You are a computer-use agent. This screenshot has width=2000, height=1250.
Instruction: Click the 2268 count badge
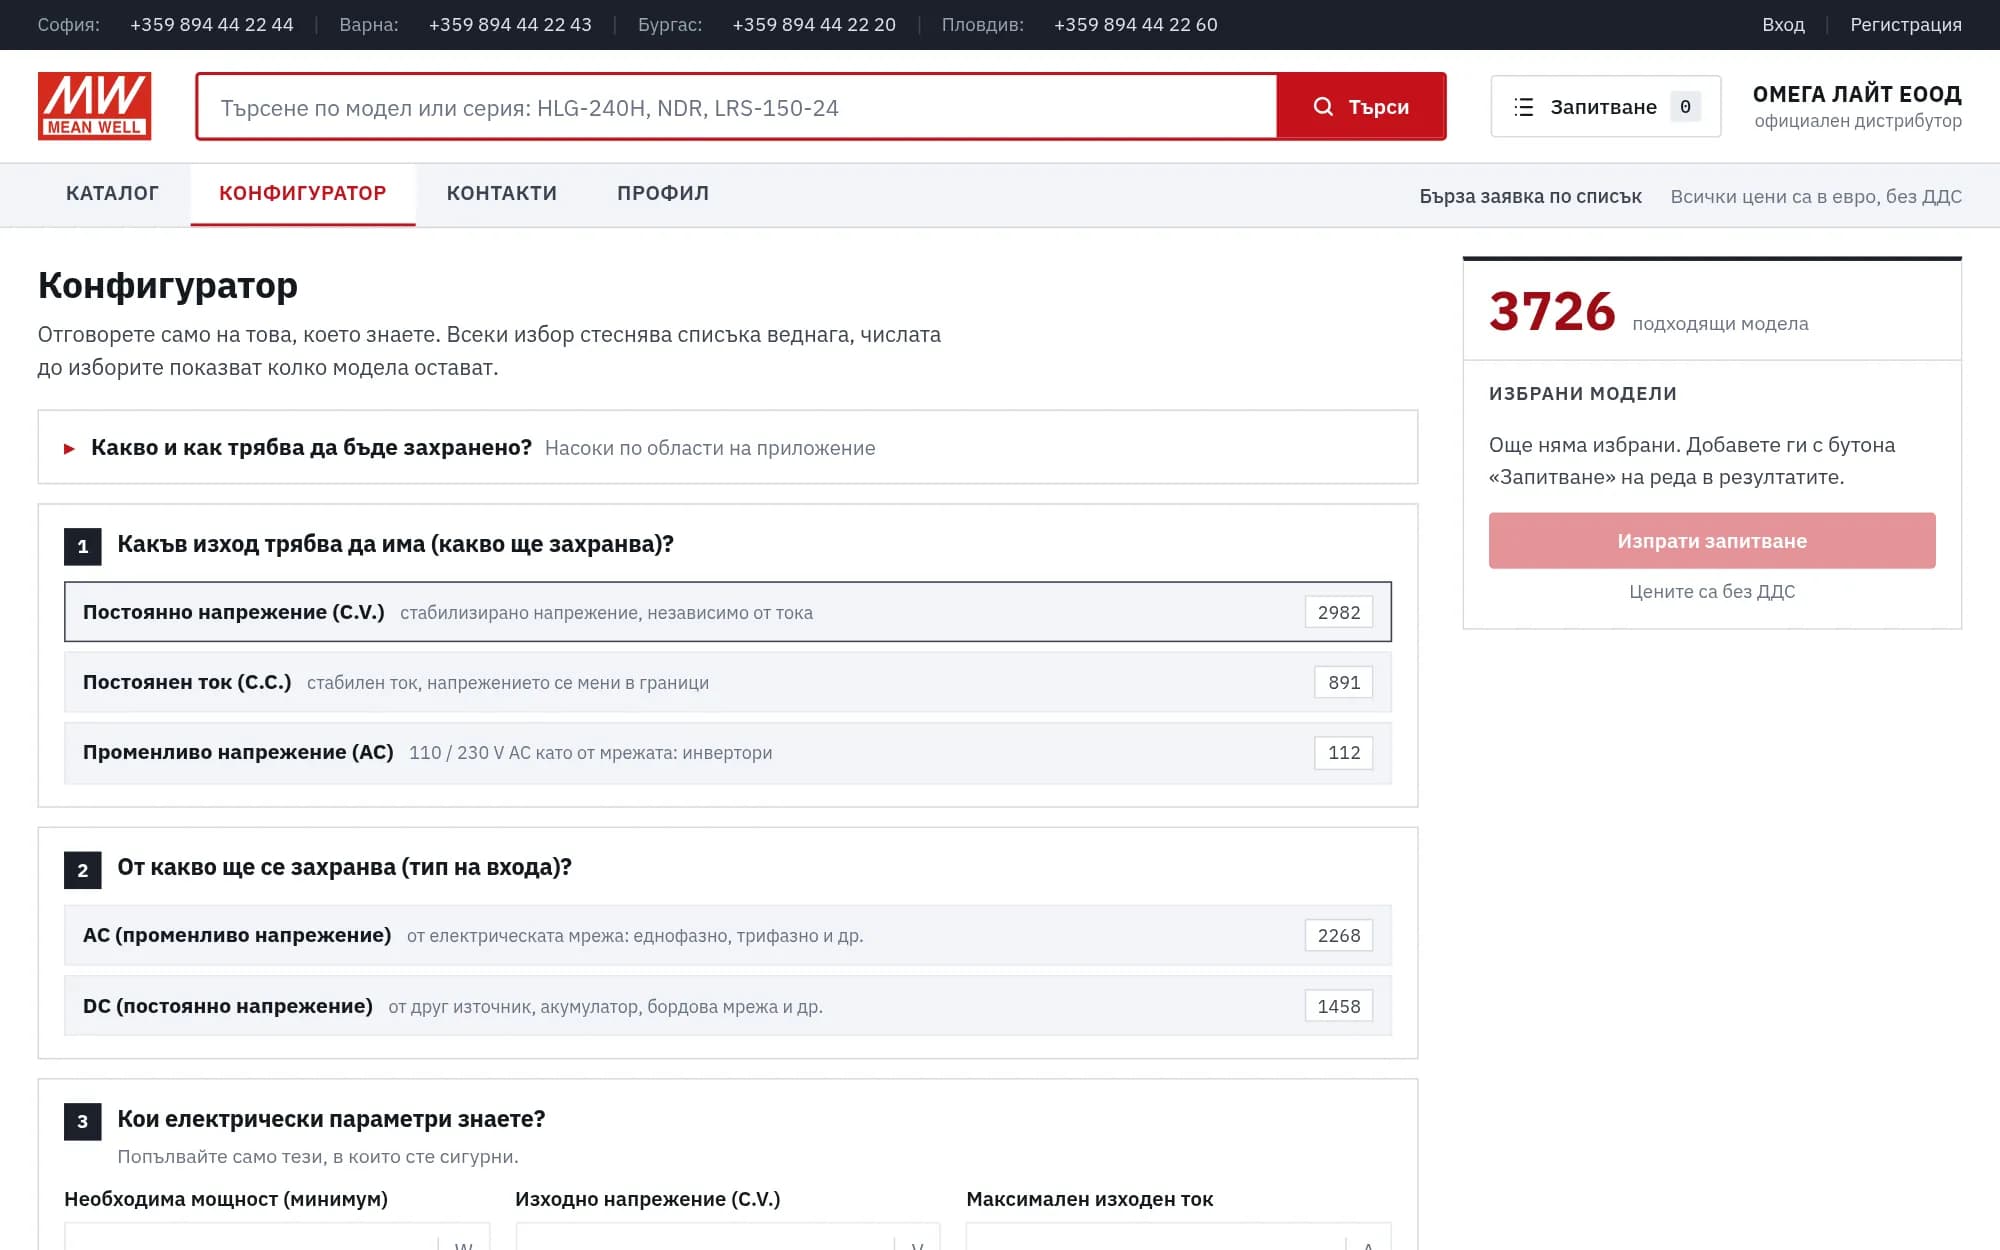click(1339, 935)
